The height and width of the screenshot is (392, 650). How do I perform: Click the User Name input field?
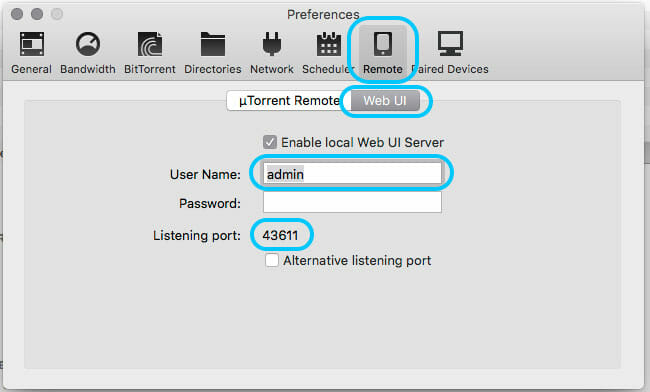pos(352,173)
